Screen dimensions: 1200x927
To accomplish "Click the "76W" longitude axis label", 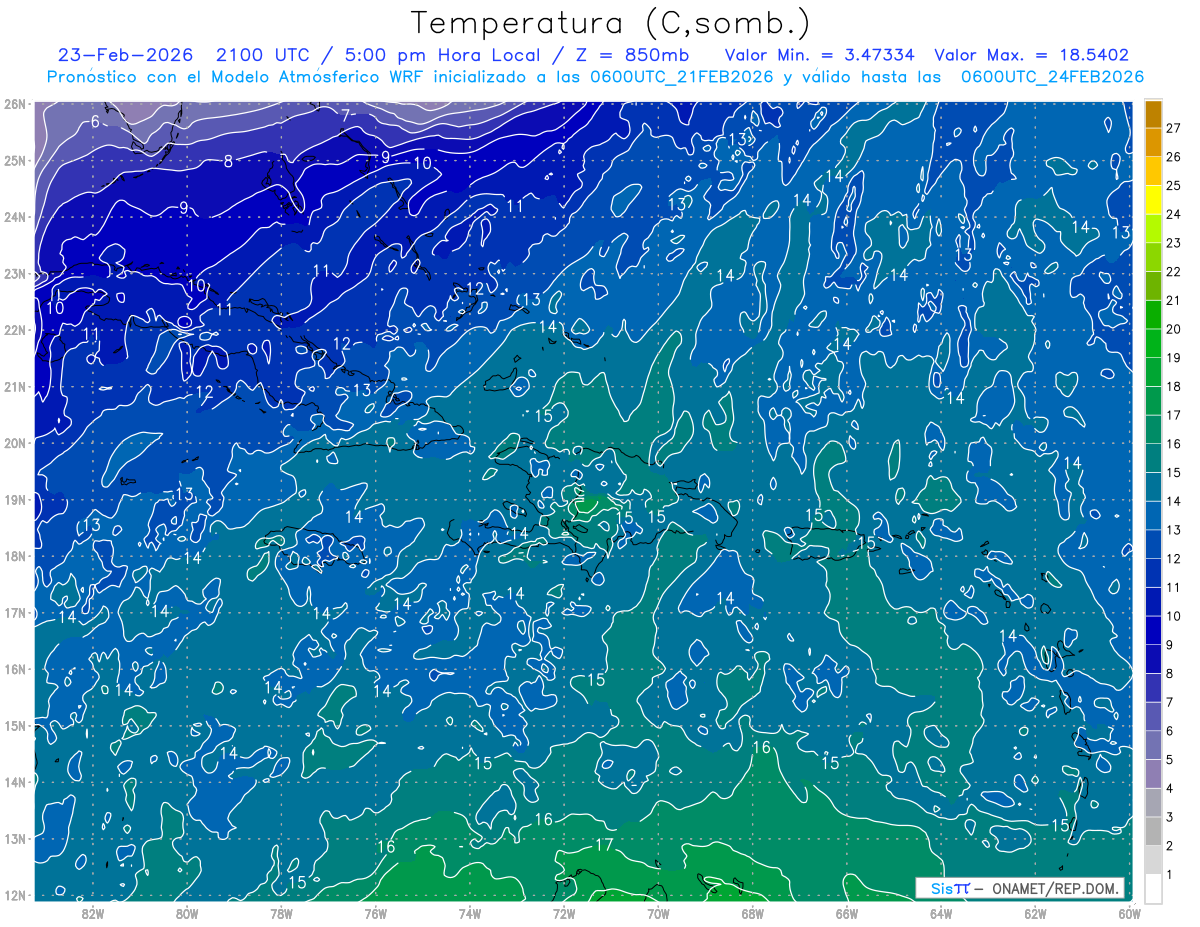I will point(375,913).
